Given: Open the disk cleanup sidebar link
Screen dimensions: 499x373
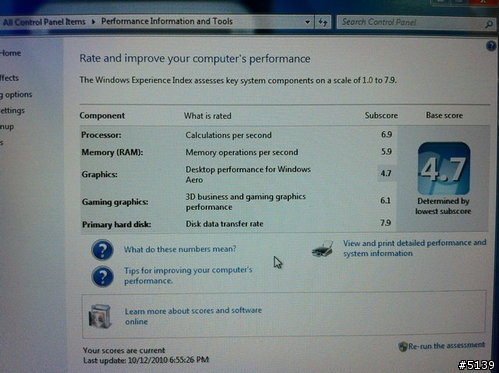Looking at the screenshot, I should [7, 127].
